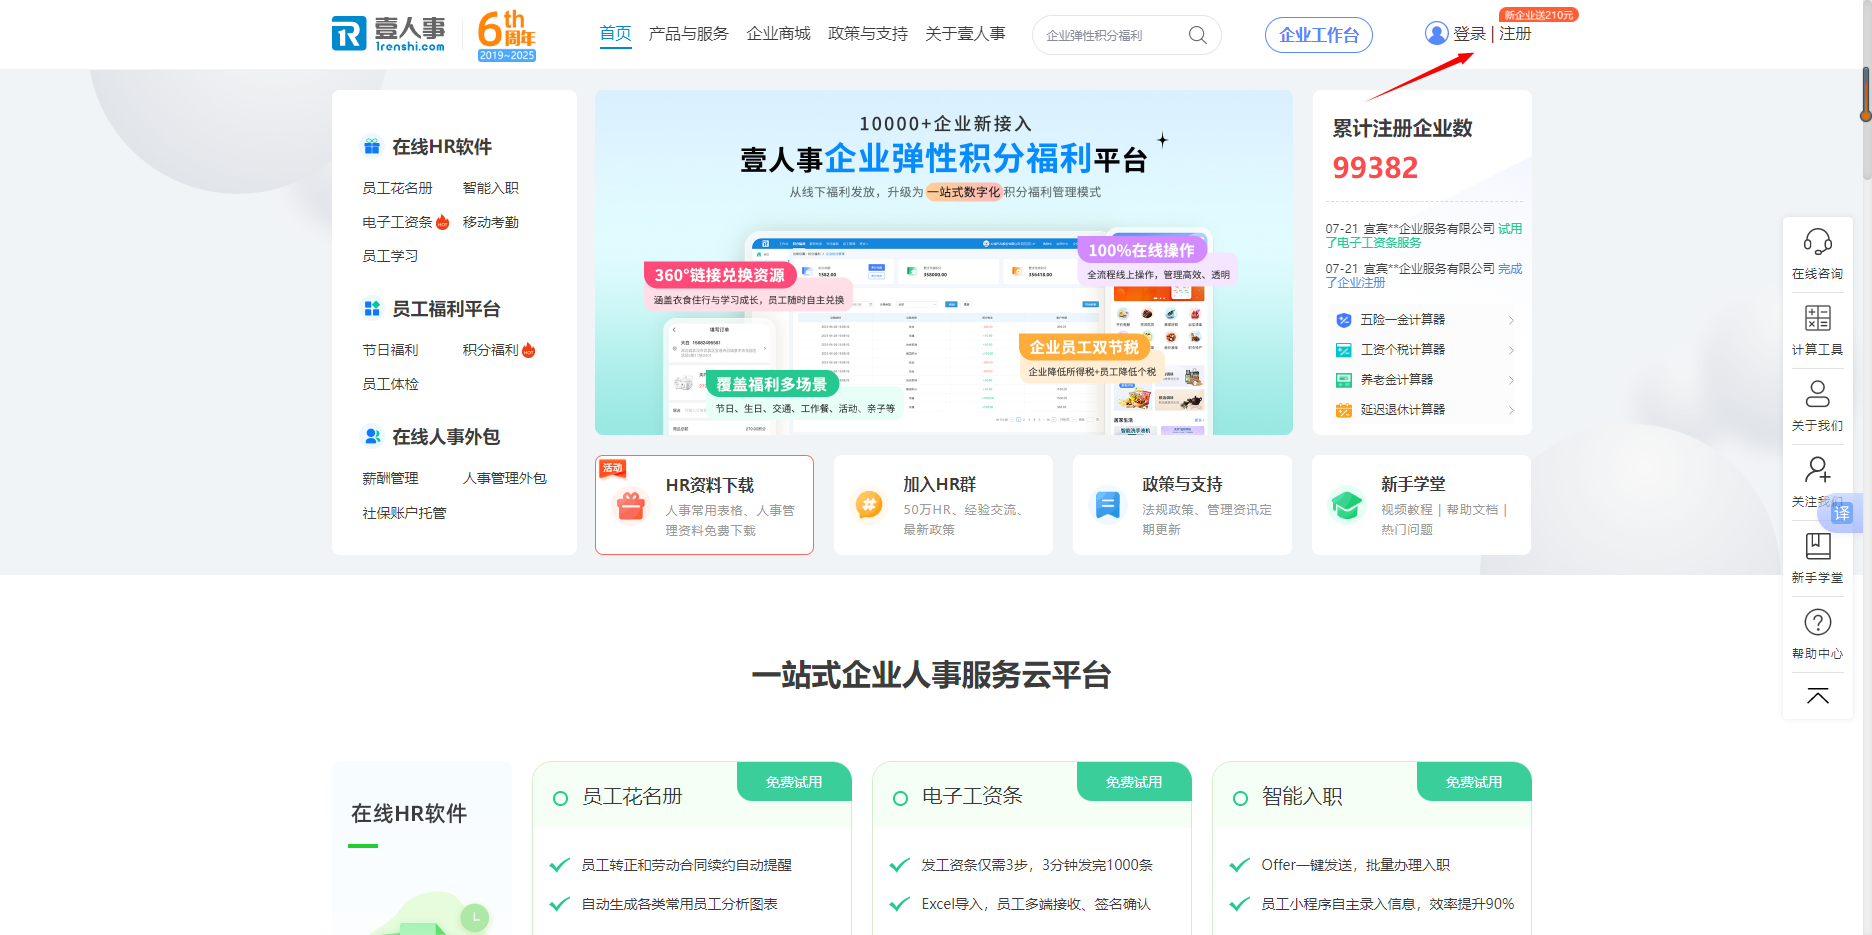Open 关于我们 person icon in side toolbar

tap(1817, 394)
